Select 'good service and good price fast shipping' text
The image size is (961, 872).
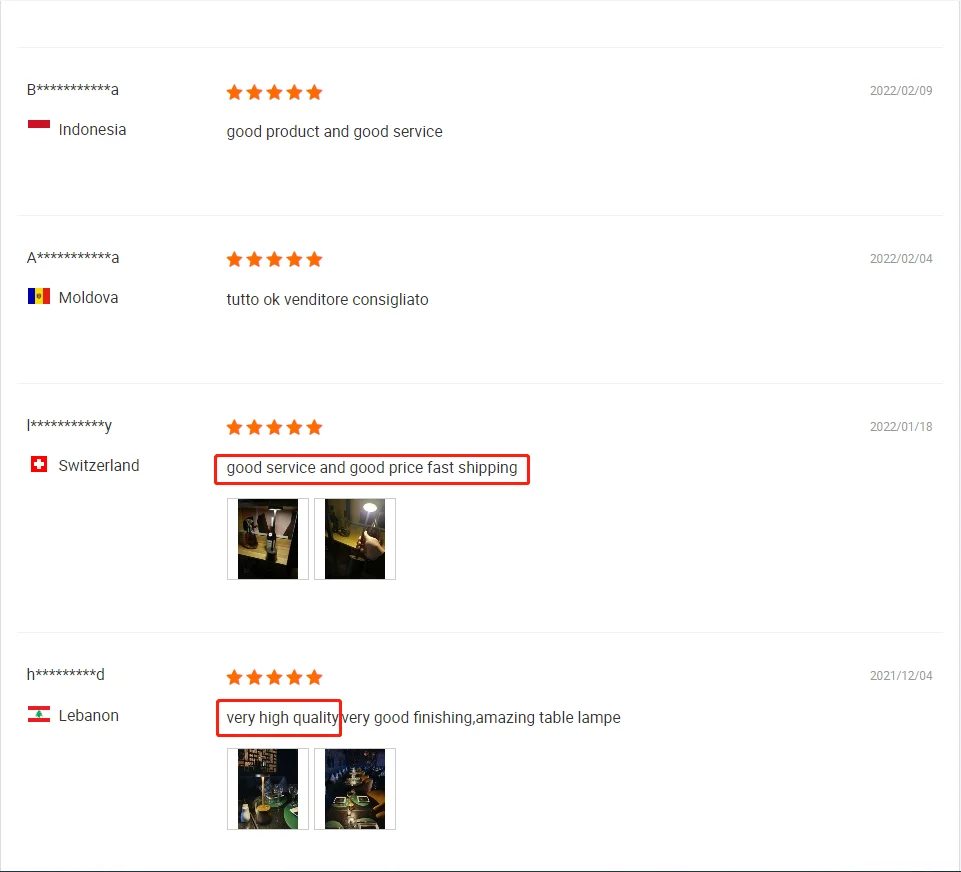pos(371,468)
